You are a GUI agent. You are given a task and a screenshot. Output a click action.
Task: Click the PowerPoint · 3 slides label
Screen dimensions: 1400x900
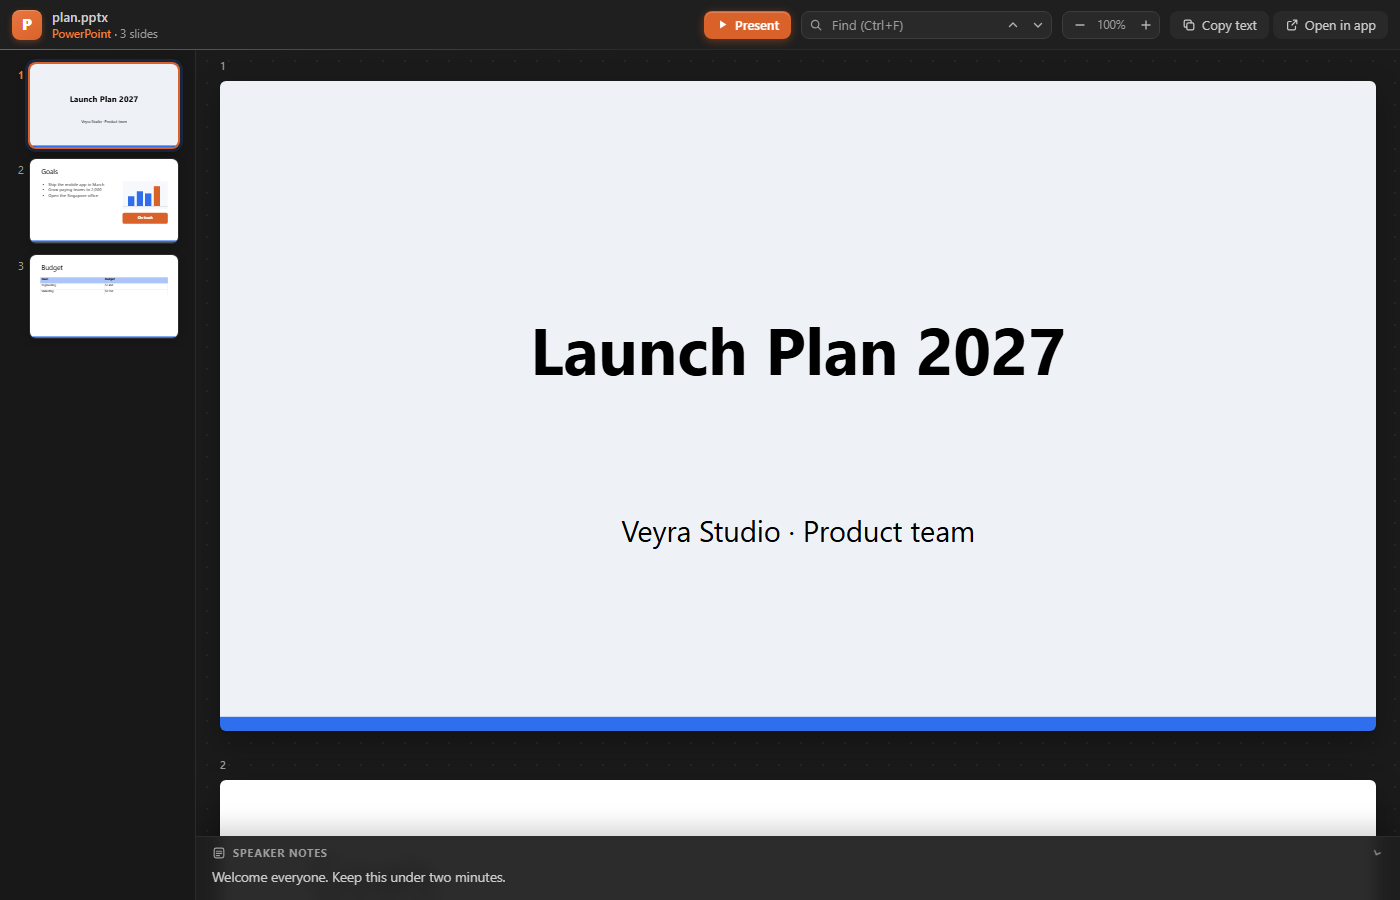pos(105,34)
